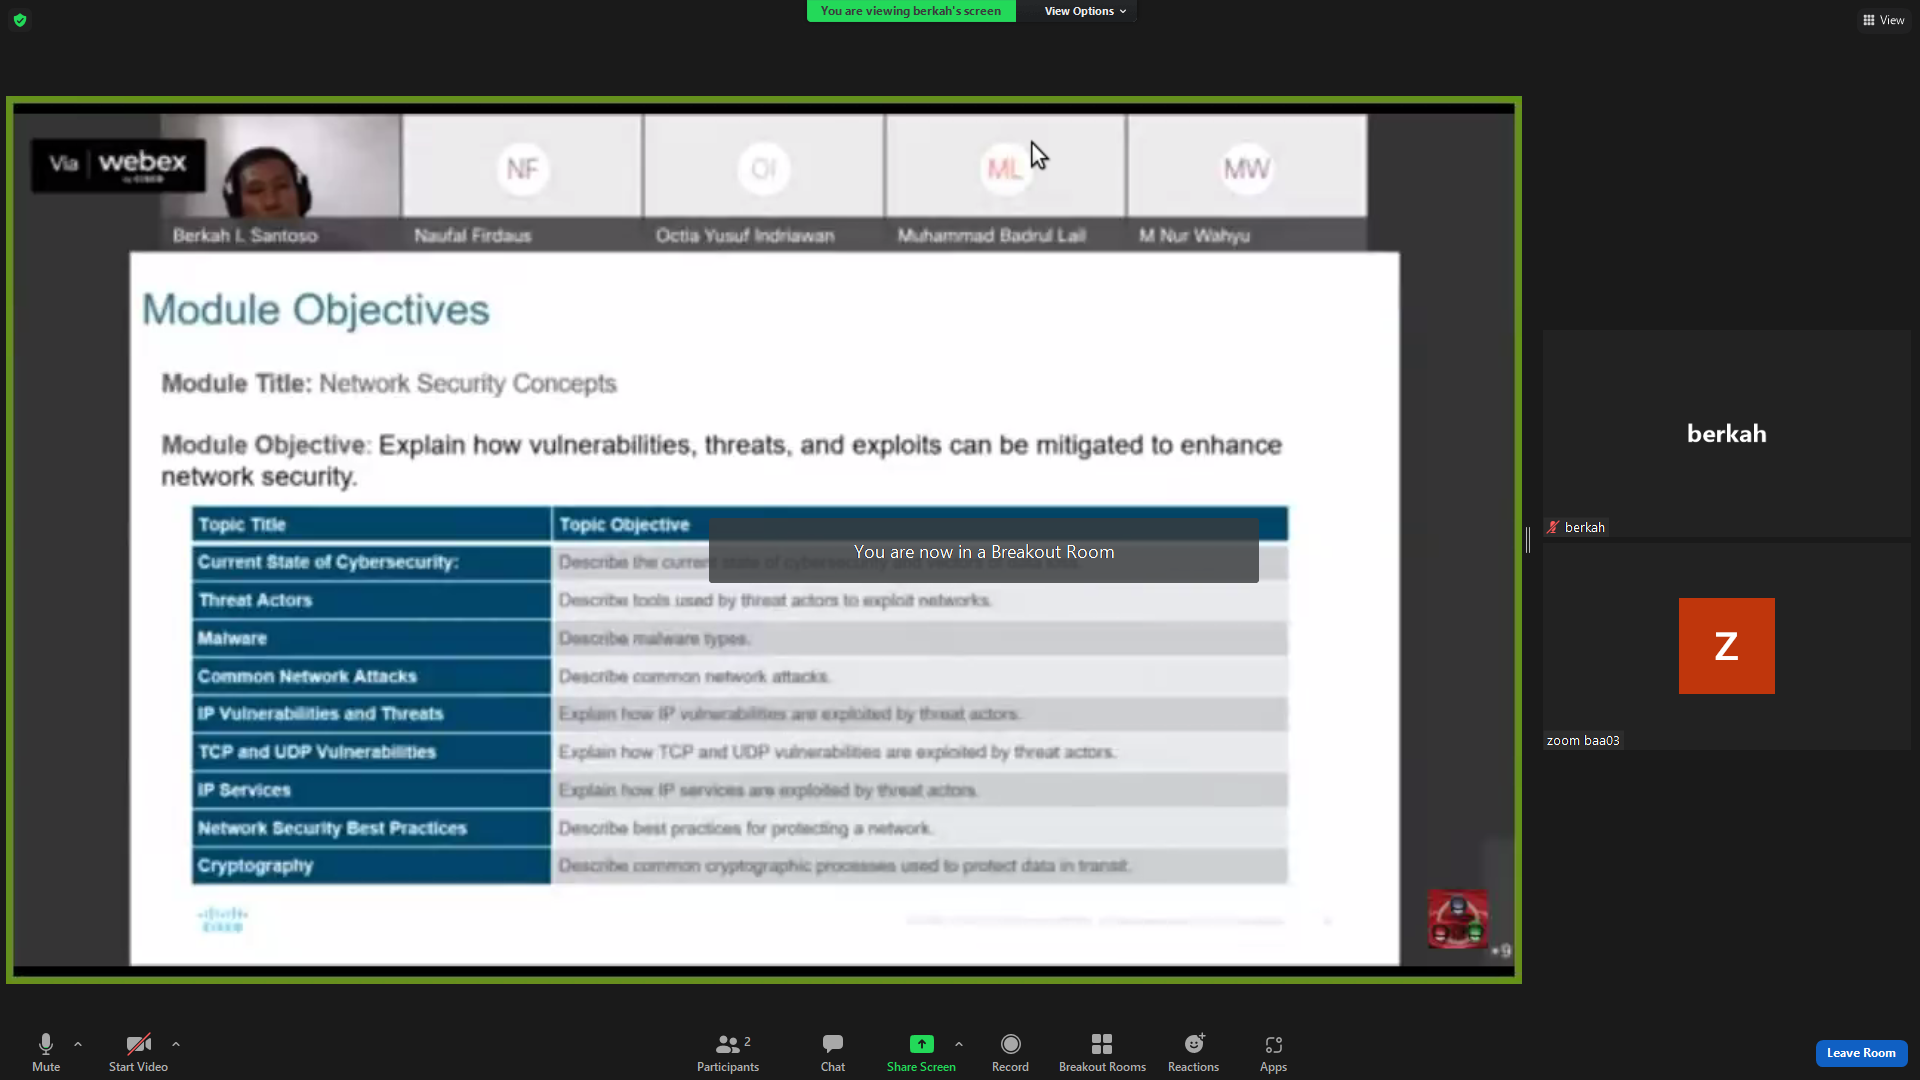Open the Participants panel
The image size is (1920, 1080).
(728, 1052)
